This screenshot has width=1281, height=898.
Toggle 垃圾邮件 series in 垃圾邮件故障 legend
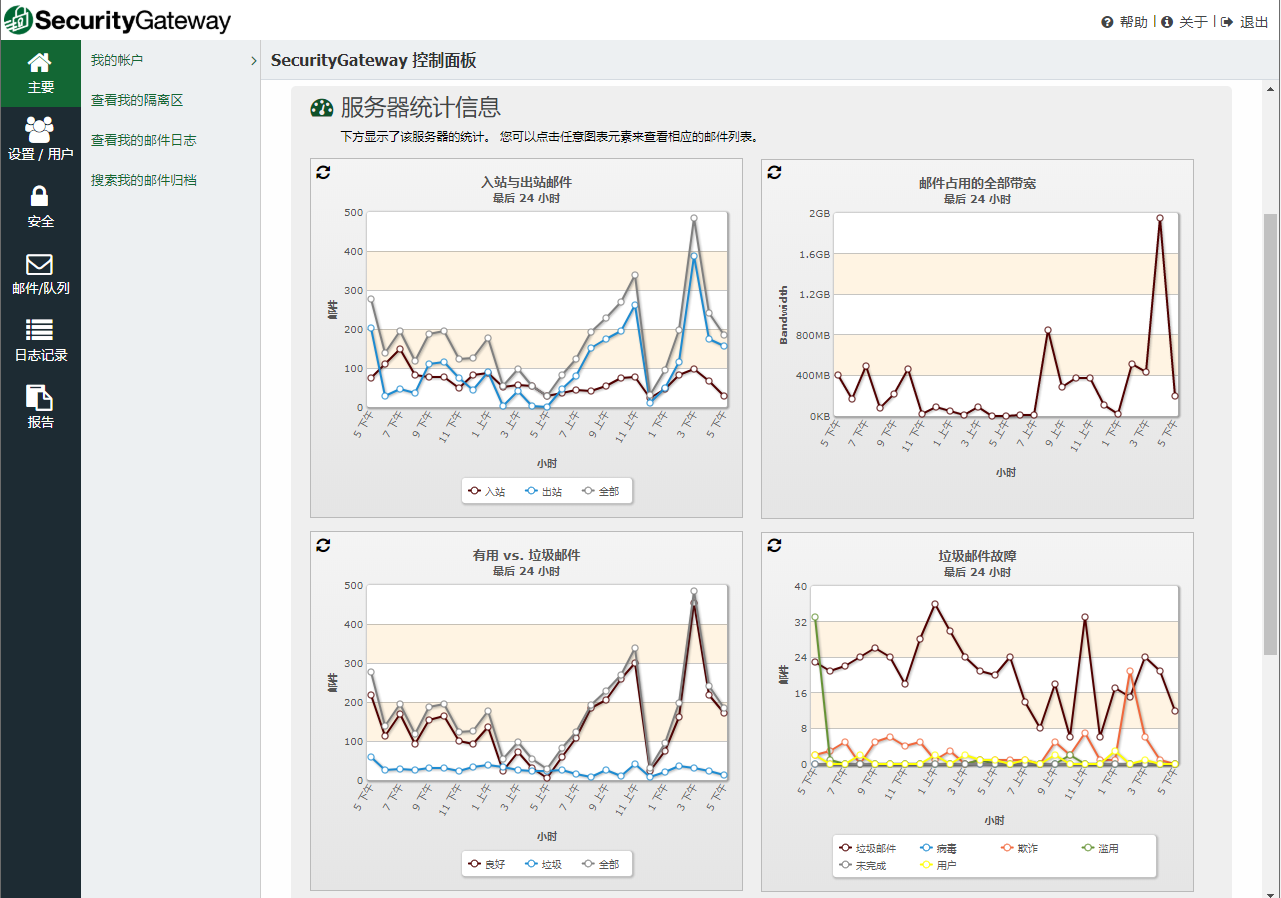[868, 848]
